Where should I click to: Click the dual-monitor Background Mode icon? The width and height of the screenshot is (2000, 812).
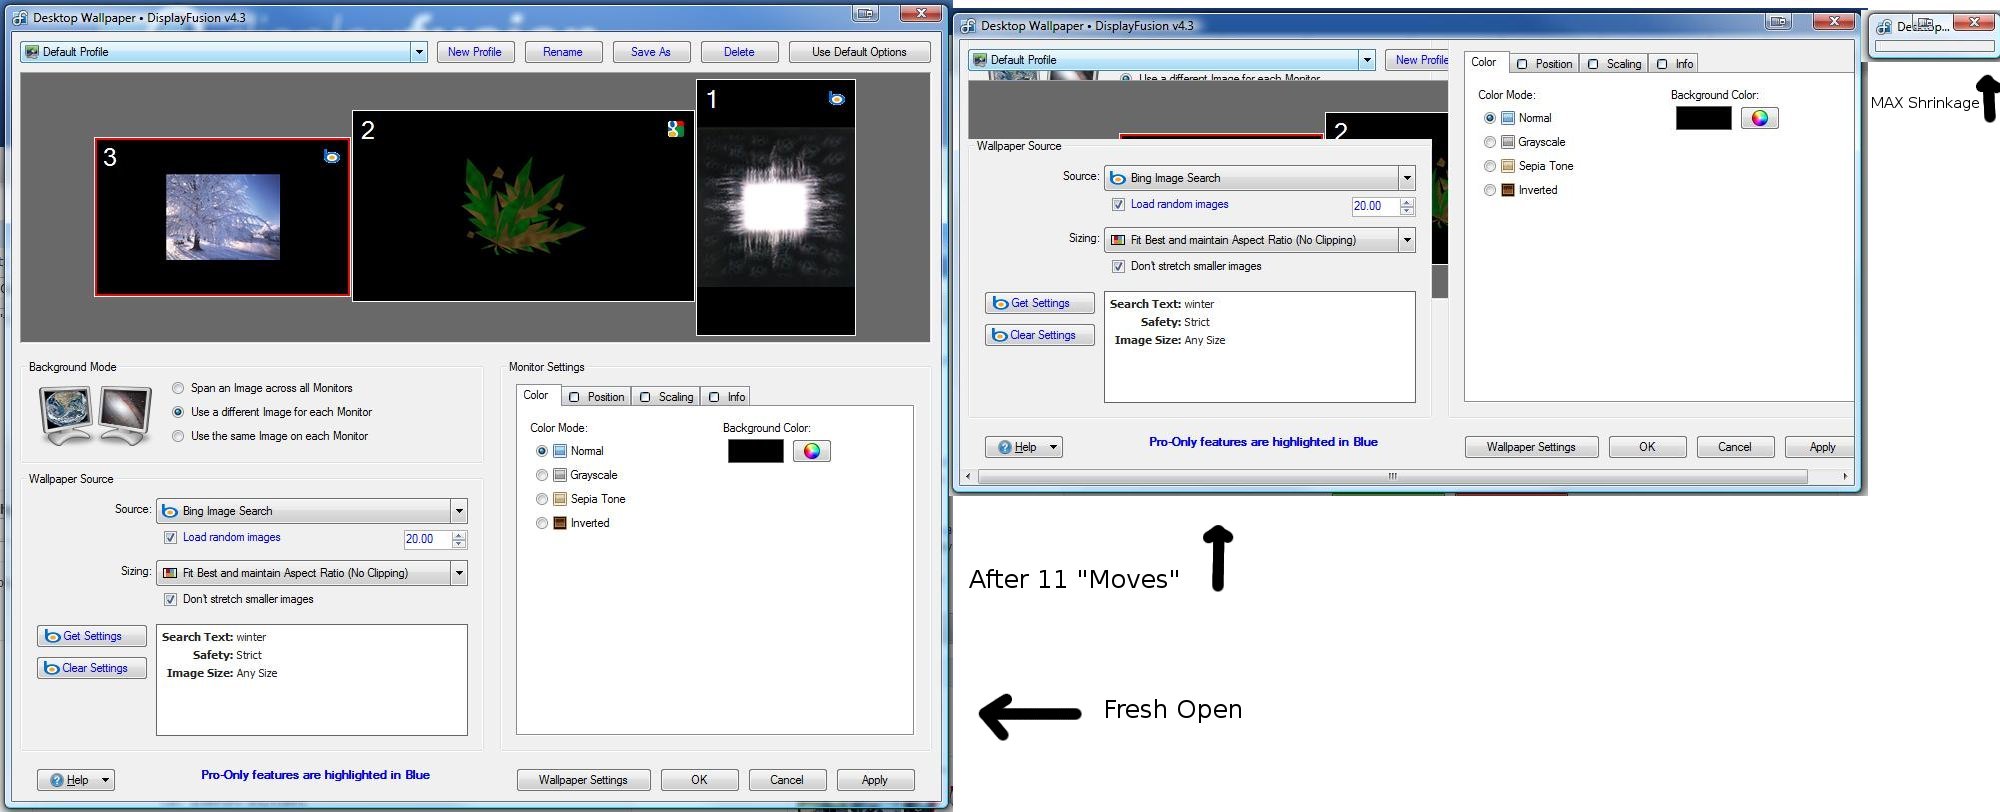(x=96, y=415)
